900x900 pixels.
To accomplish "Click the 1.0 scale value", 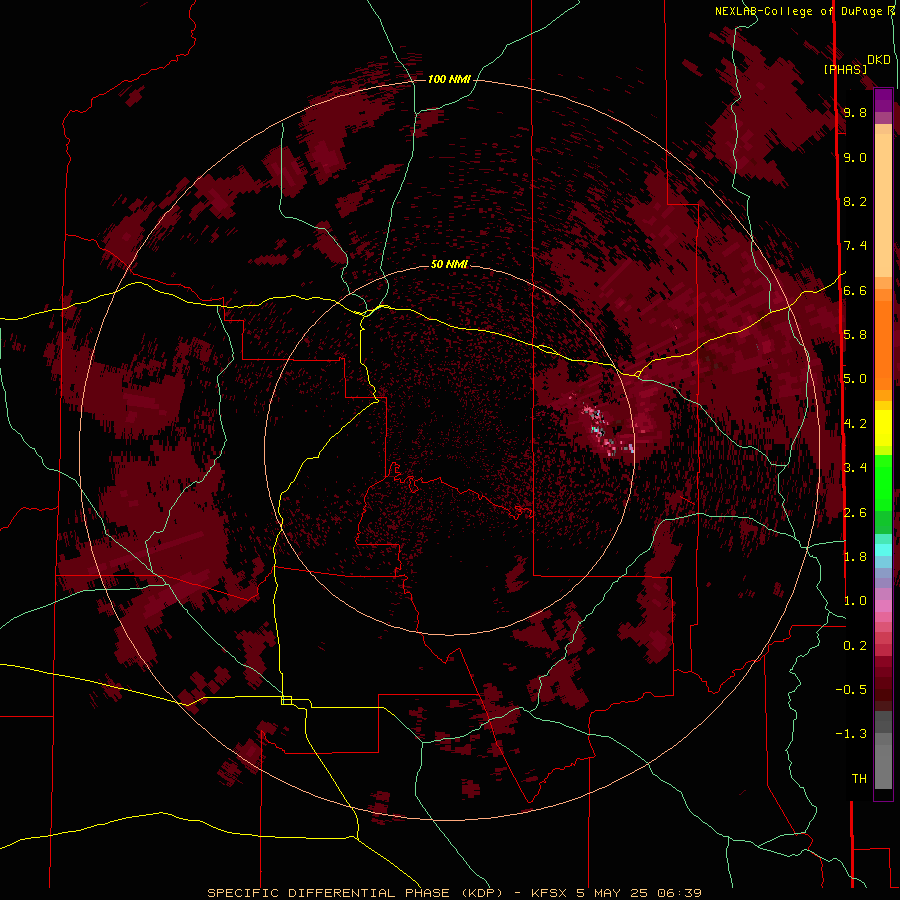I will click(x=855, y=601).
